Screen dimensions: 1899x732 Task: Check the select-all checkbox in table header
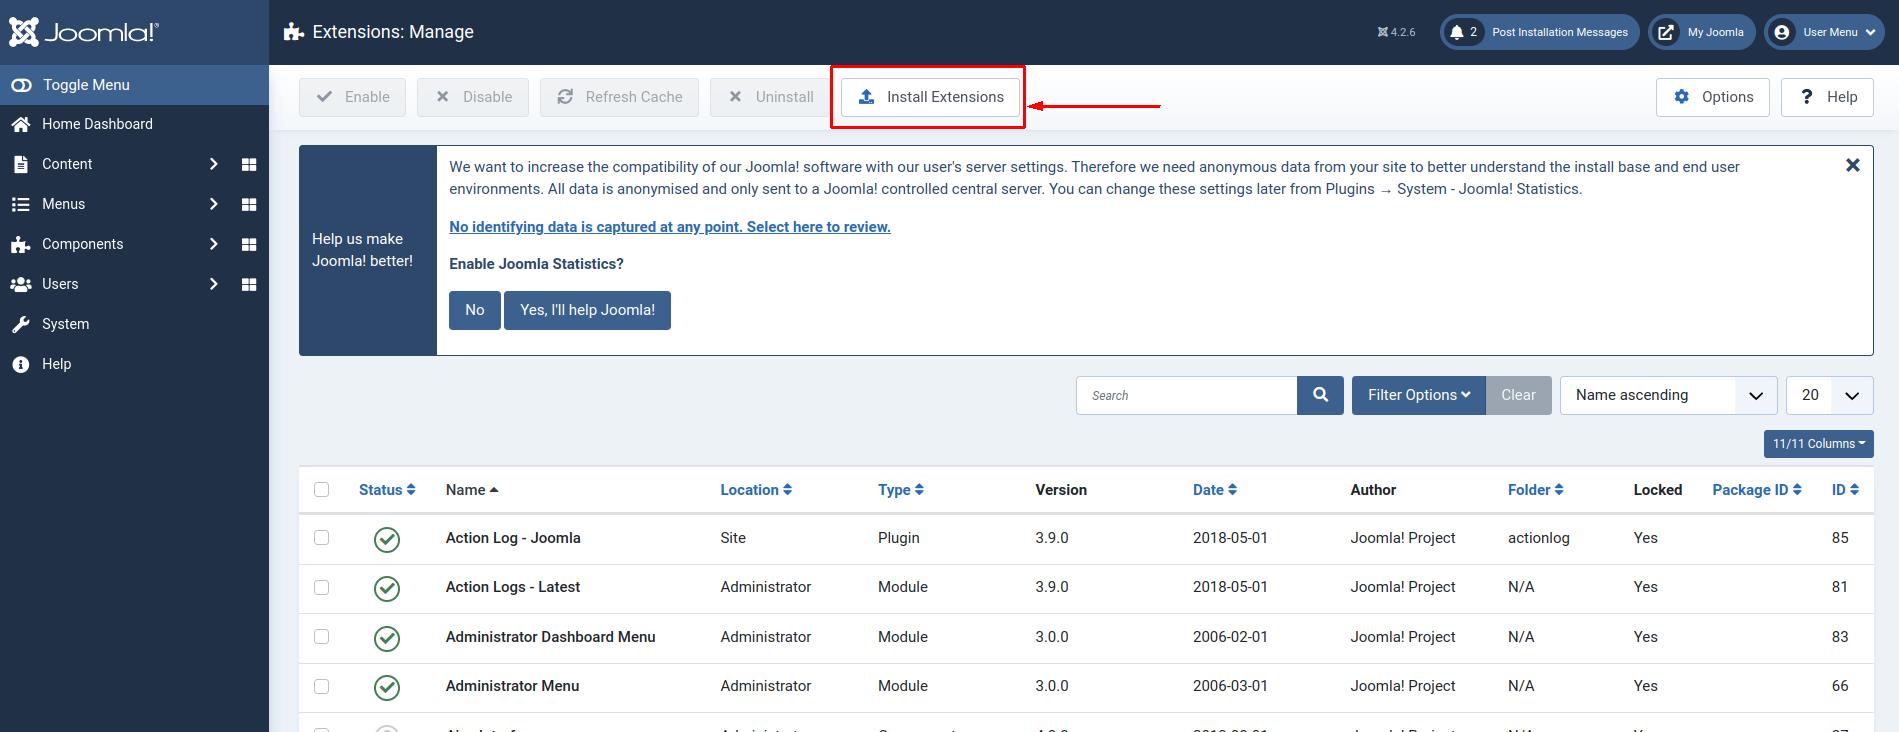click(x=321, y=489)
